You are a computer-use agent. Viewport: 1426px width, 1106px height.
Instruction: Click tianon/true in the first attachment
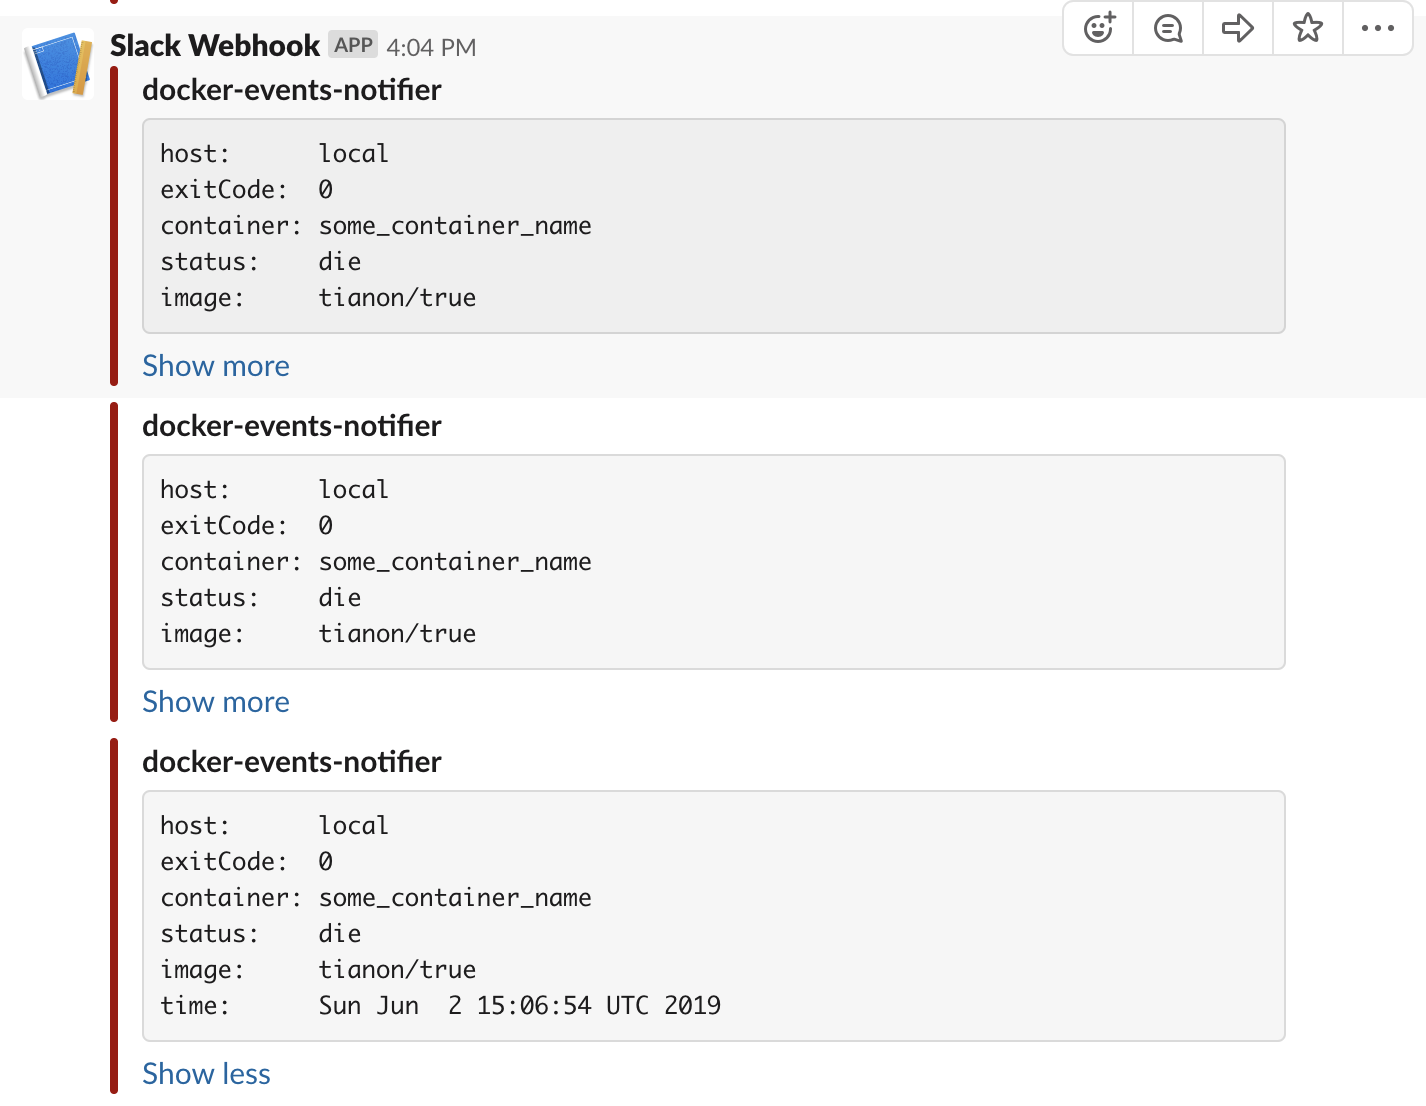(x=397, y=298)
